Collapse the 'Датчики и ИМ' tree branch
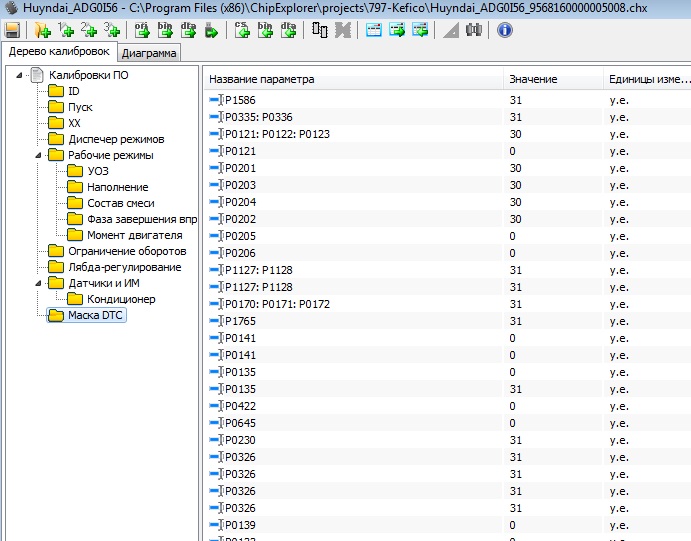This screenshot has width=691, height=541. click(38, 283)
